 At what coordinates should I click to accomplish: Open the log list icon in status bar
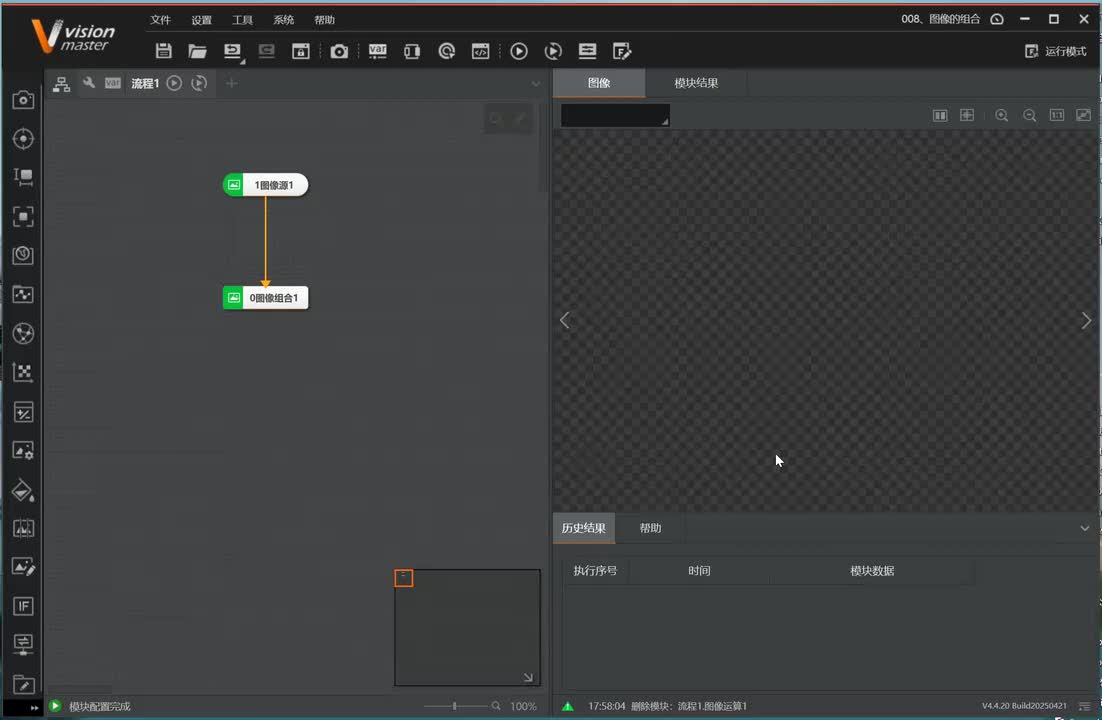tap(1084, 706)
